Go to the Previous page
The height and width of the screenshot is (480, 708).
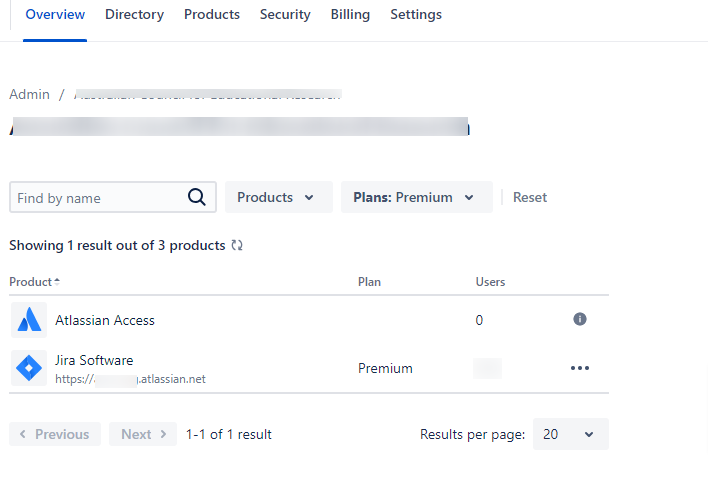[x=55, y=434]
